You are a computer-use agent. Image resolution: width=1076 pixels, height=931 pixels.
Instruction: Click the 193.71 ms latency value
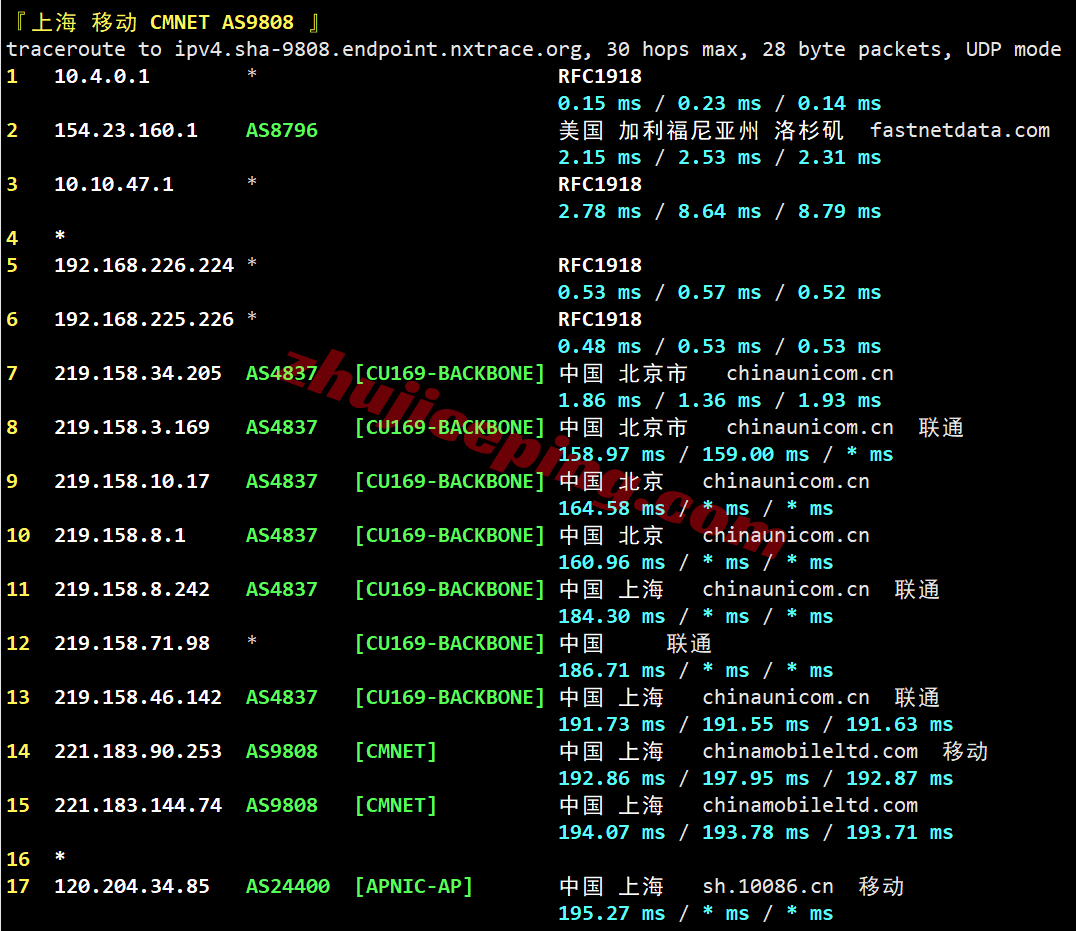point(900,833)
